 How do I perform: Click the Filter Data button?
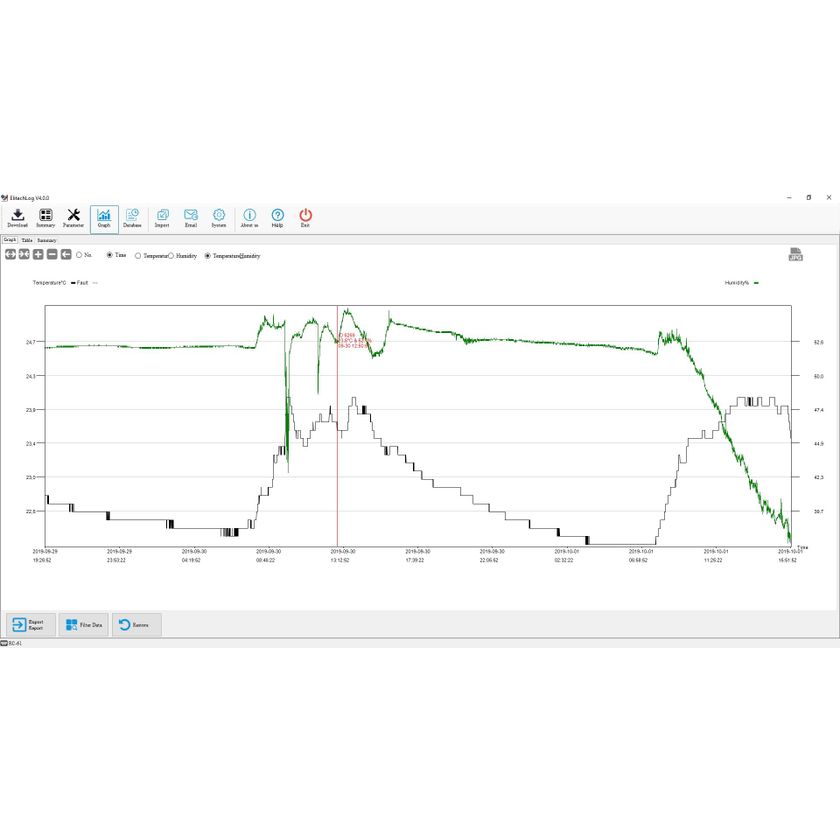tap(83, 625)
